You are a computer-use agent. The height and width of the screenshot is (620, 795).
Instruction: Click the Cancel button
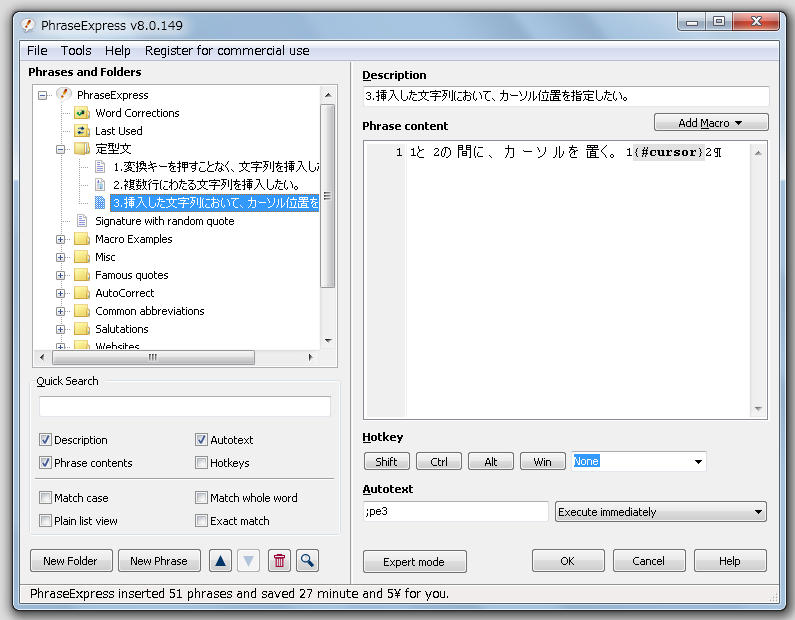648,561
